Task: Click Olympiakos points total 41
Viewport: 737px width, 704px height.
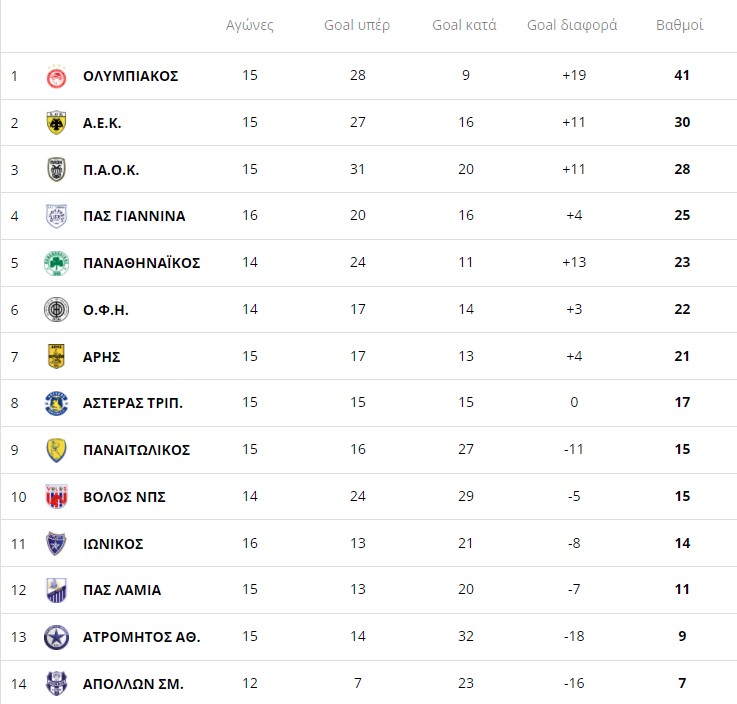Action: [682, 76]
